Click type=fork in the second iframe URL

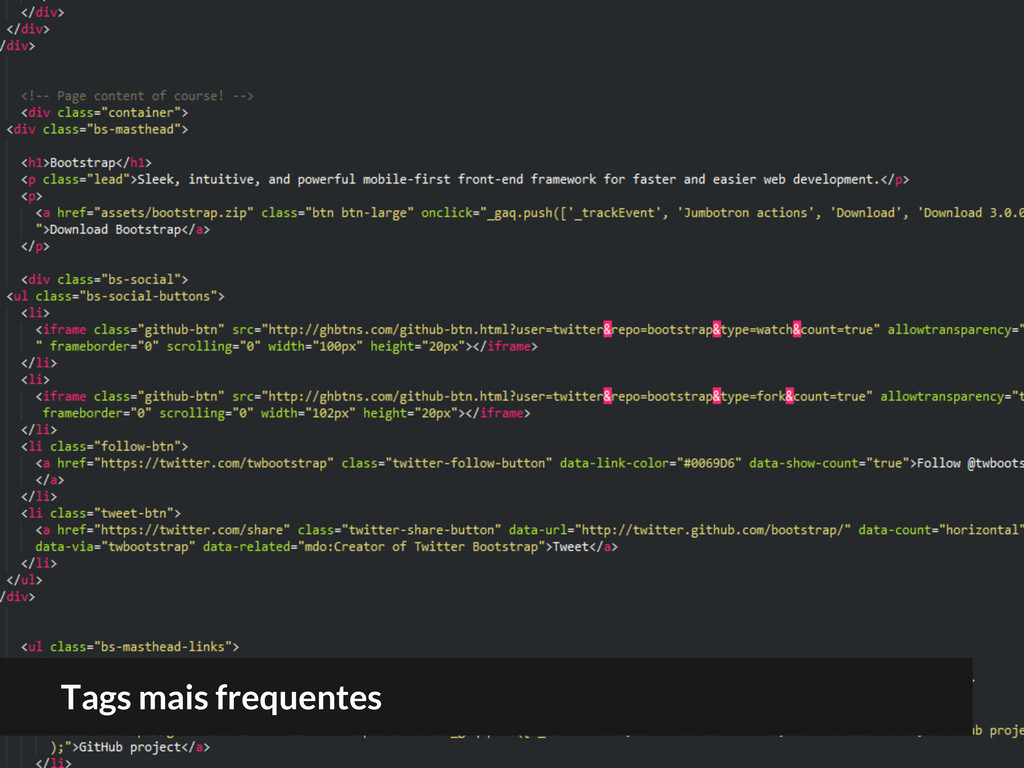pyautogui.click(x=752, y=396)
